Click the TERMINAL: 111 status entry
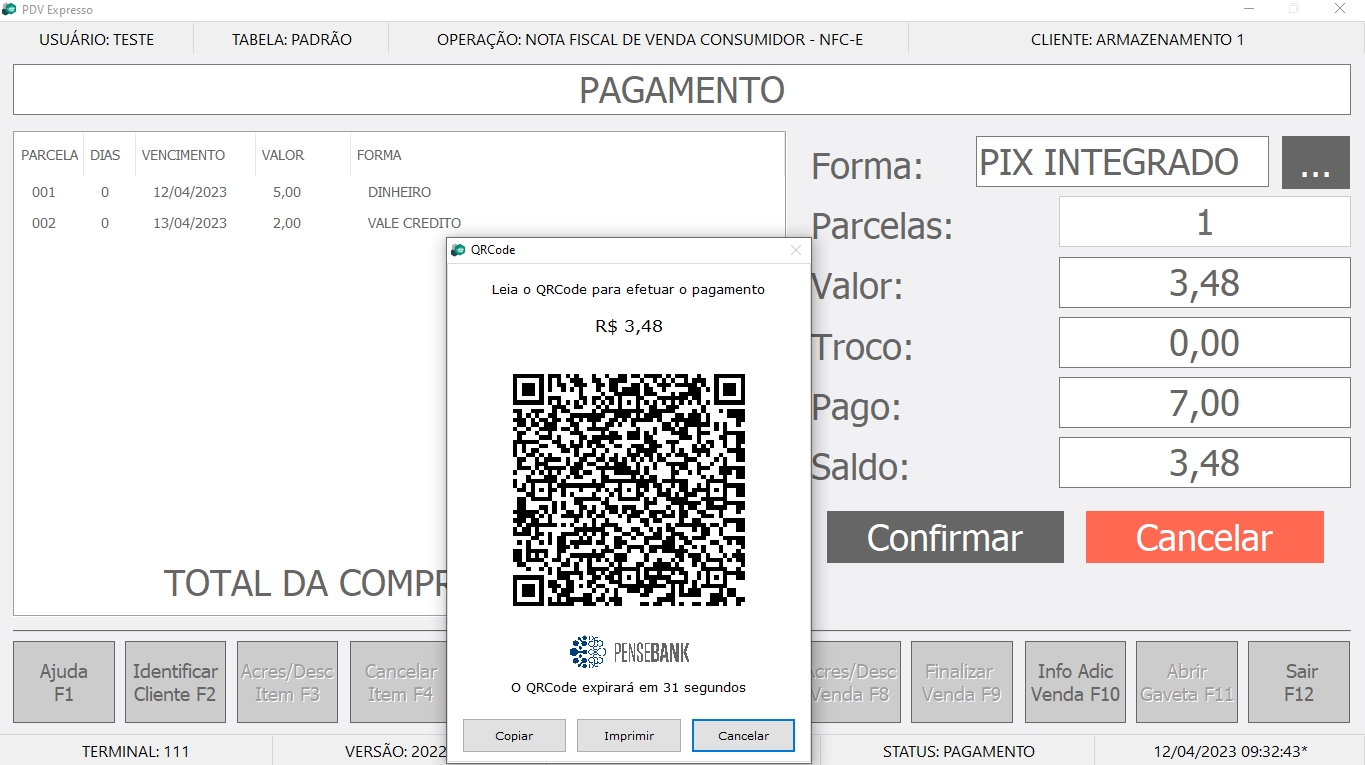The image size is (1365, 765). [x=136, y=751]
